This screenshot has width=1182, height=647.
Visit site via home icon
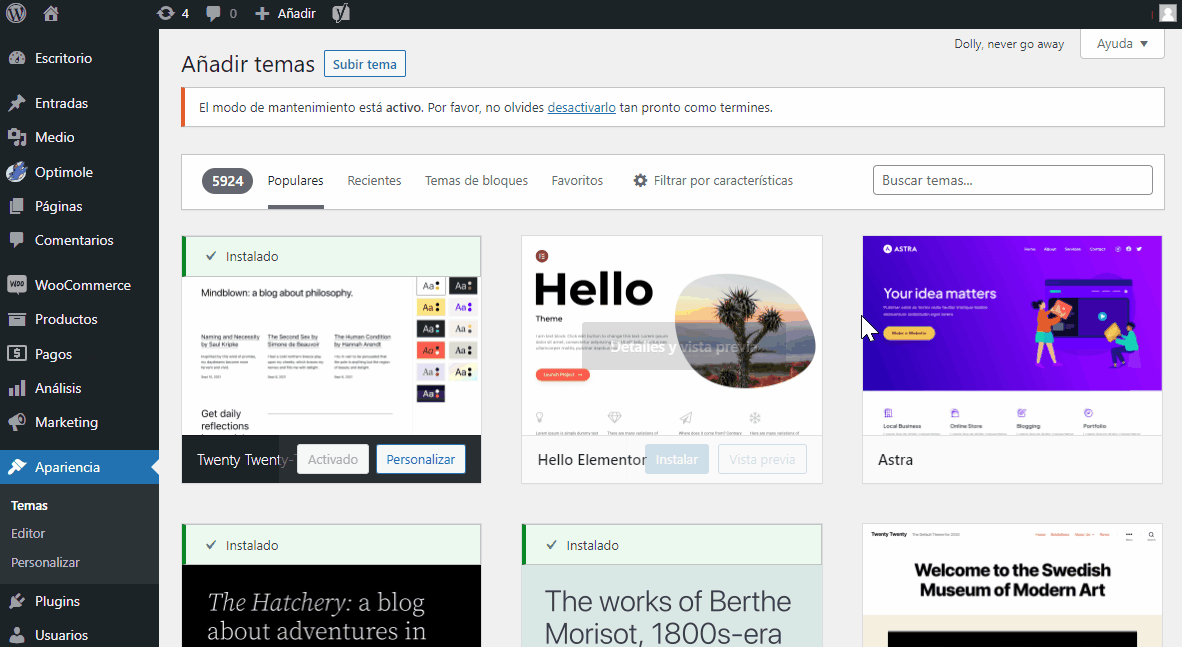point(51,14)
